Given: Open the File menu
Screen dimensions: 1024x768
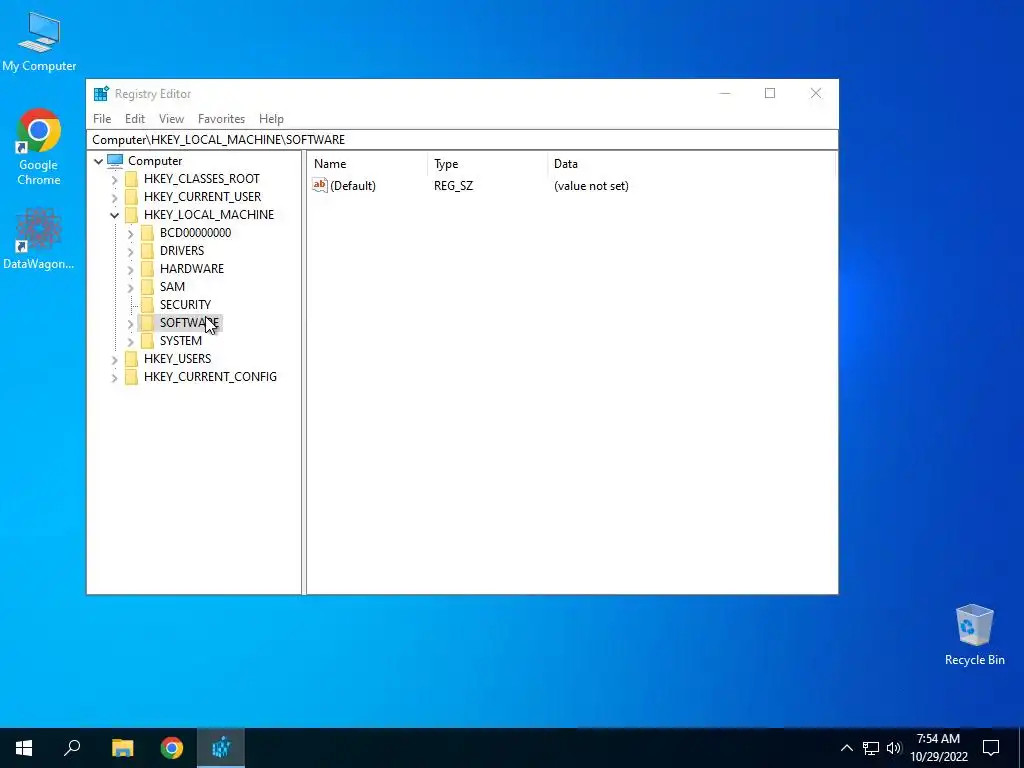Looking at the screenshot, I should [x=102, y=119].
